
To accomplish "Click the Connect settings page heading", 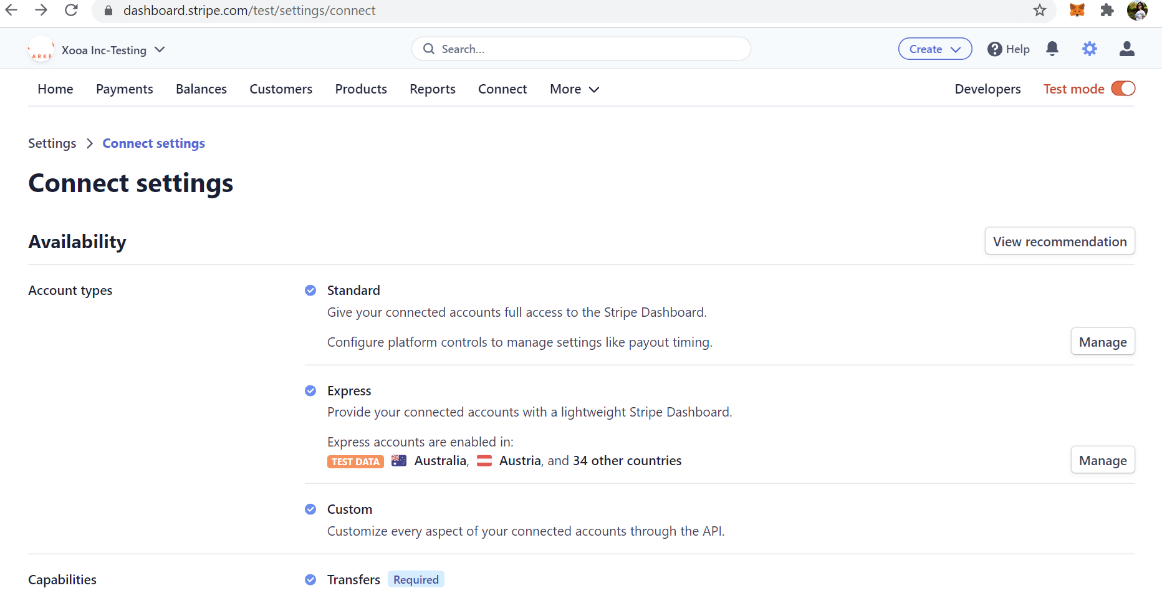I will point(130,183).
